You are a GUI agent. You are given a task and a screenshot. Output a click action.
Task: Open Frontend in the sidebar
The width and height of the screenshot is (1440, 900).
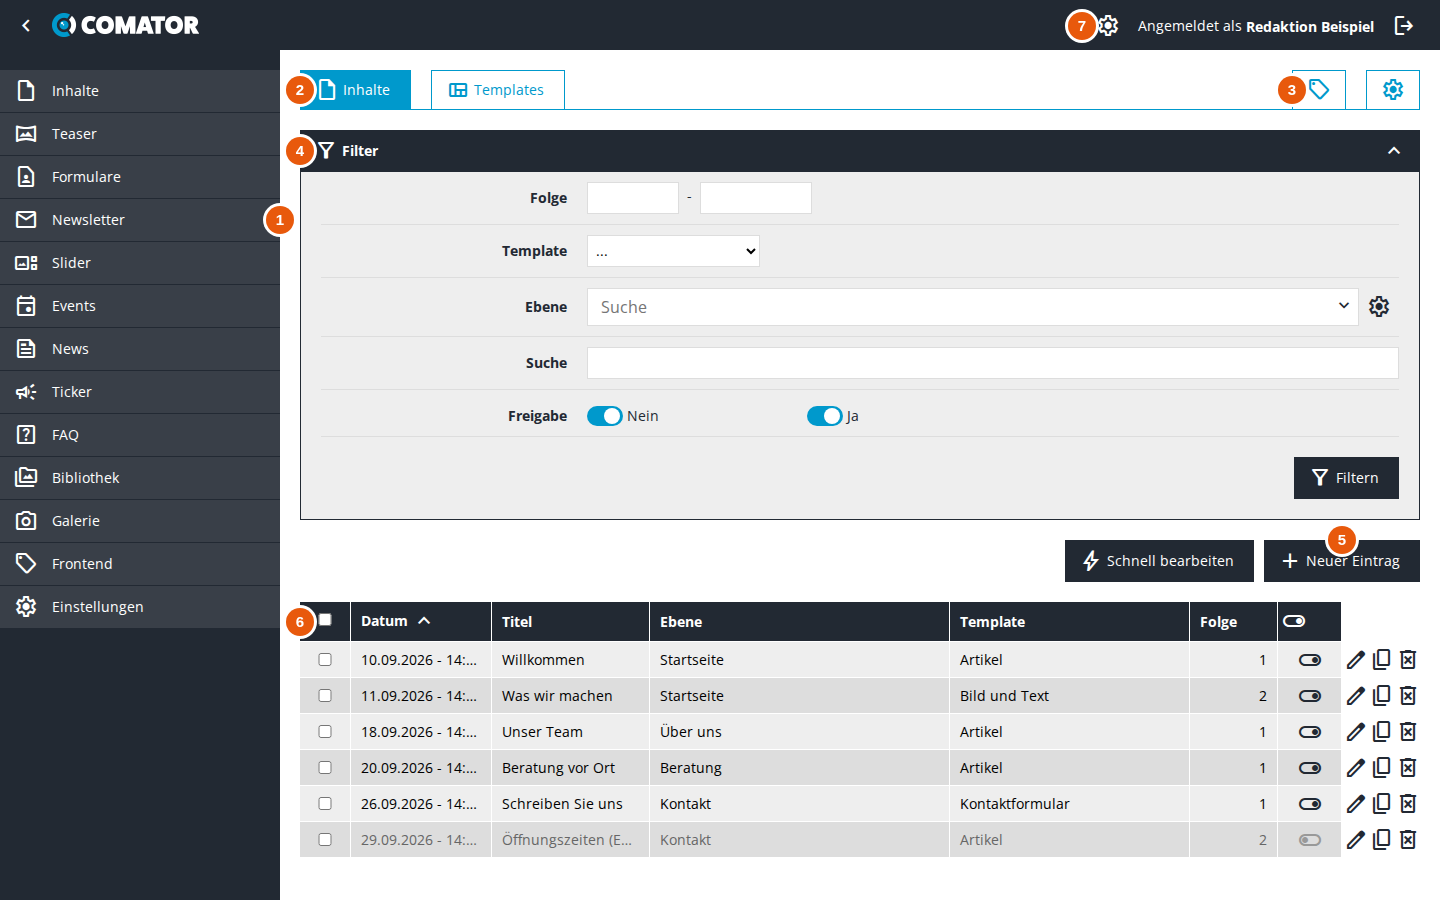(x=140, y=564)
